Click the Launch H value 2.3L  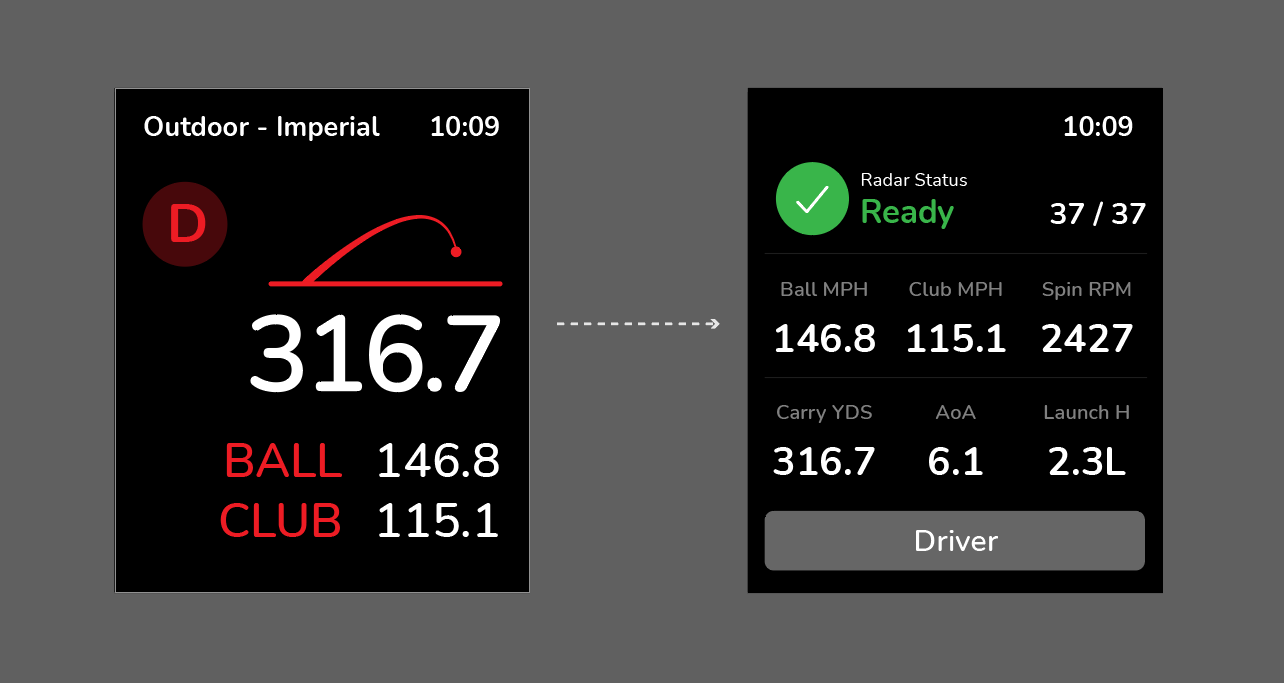[x=1087, y=462]
